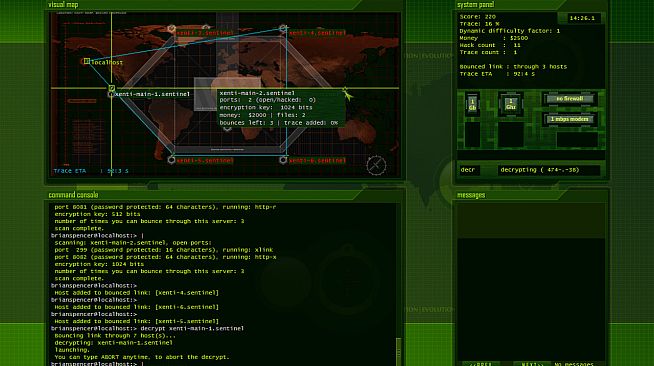The image size is (654, 366).
Task: Click the 'localhost' label on the map
Action: 107,63
